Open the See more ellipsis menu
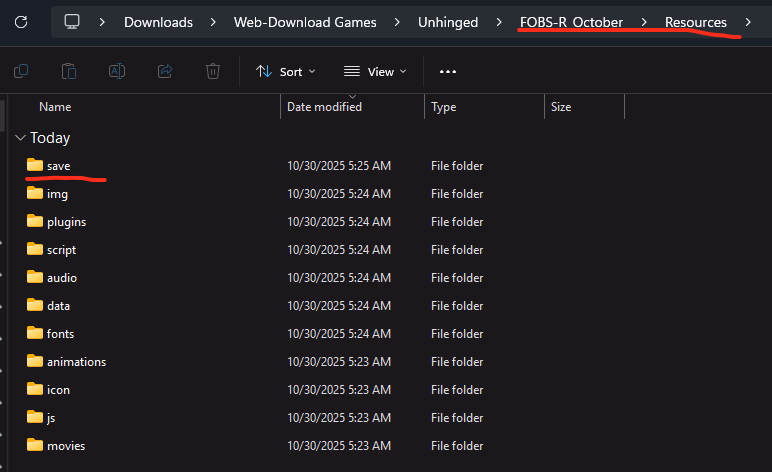 pyautogui.click(x=447, y=71)
